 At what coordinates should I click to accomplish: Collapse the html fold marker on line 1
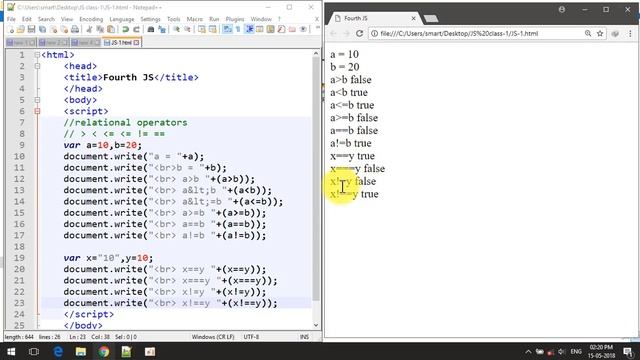[x=37, y=55]
